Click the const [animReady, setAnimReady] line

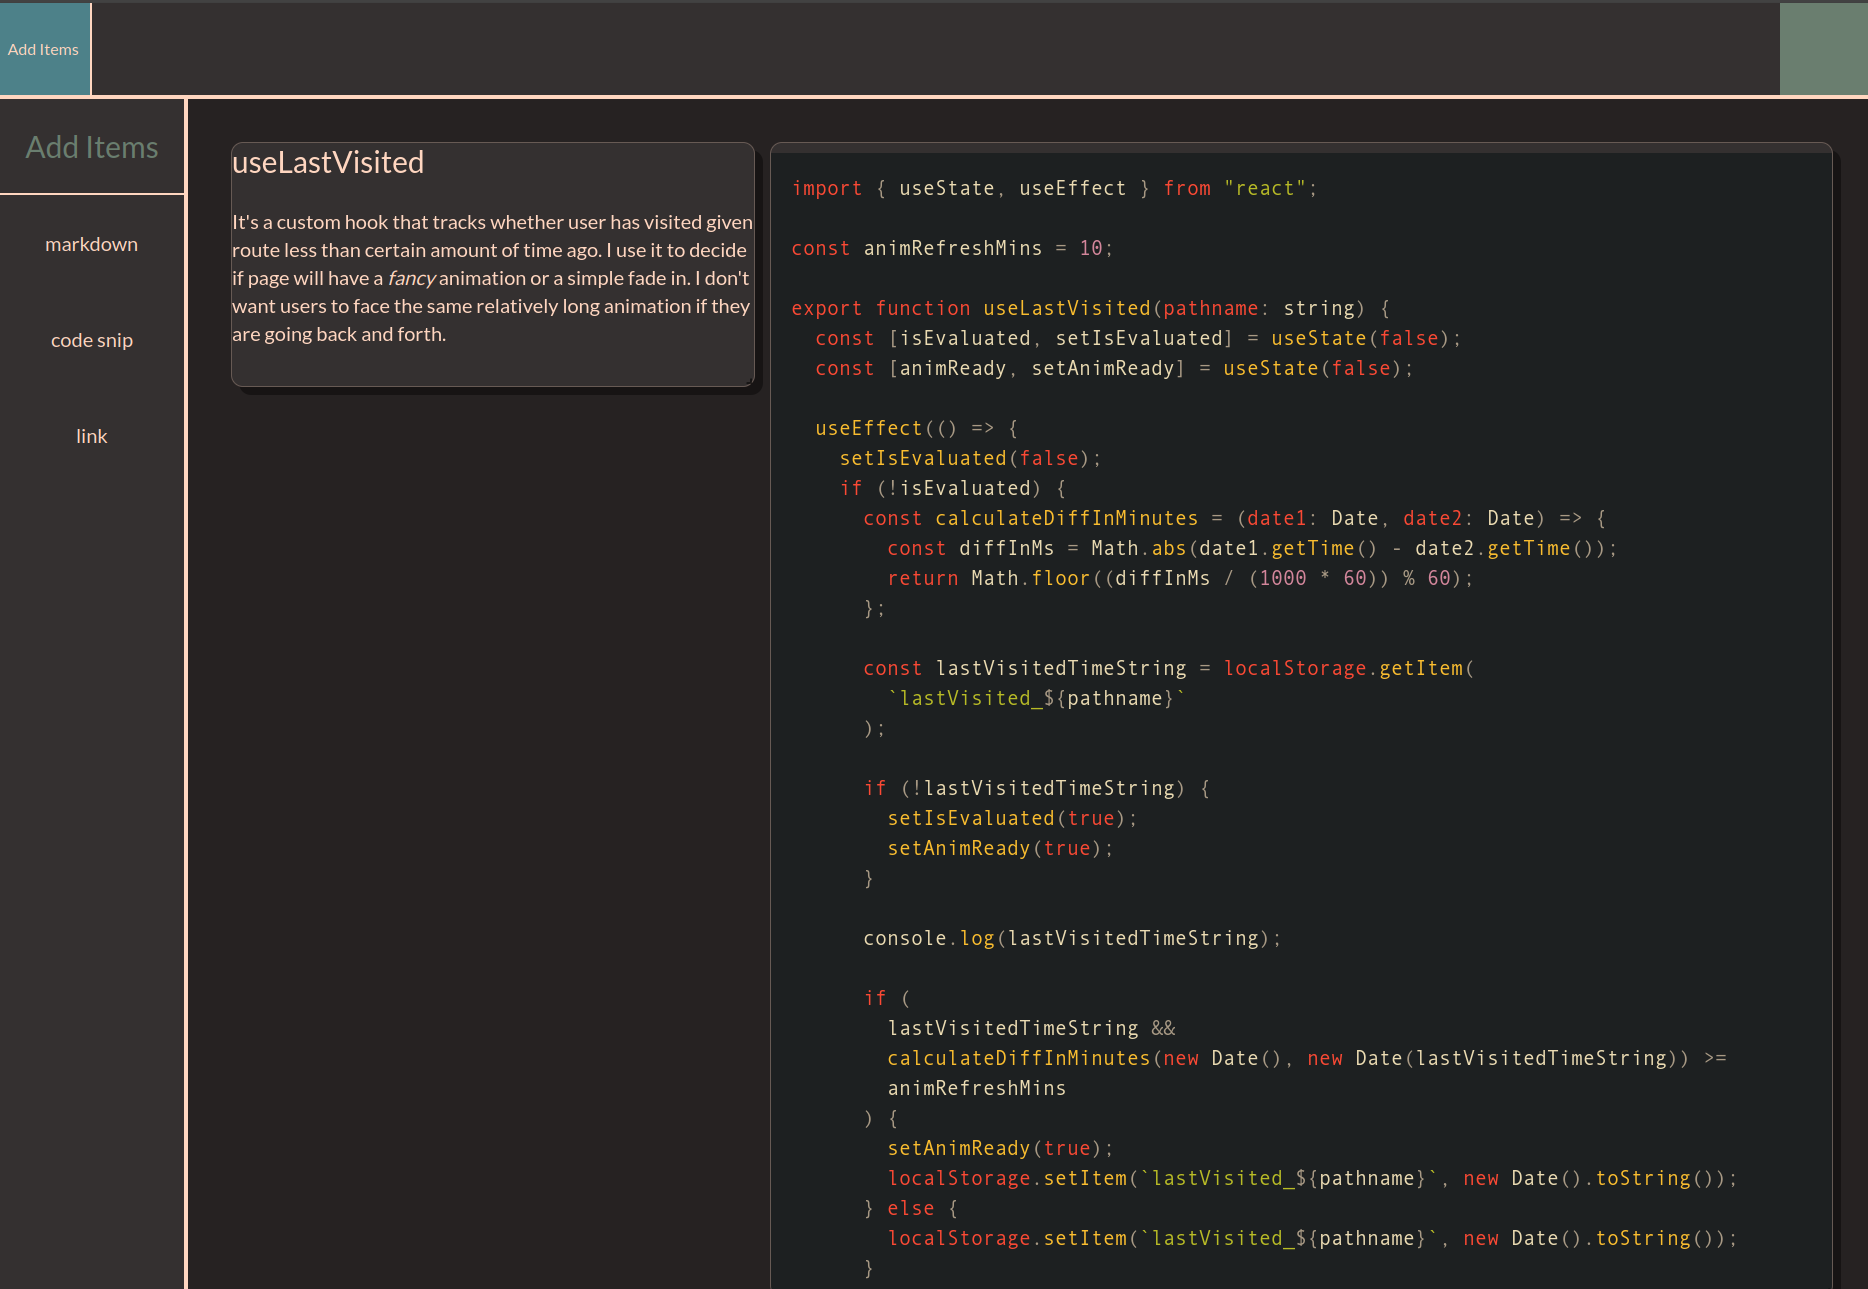pyautogui.click(x=1114, y=368)
